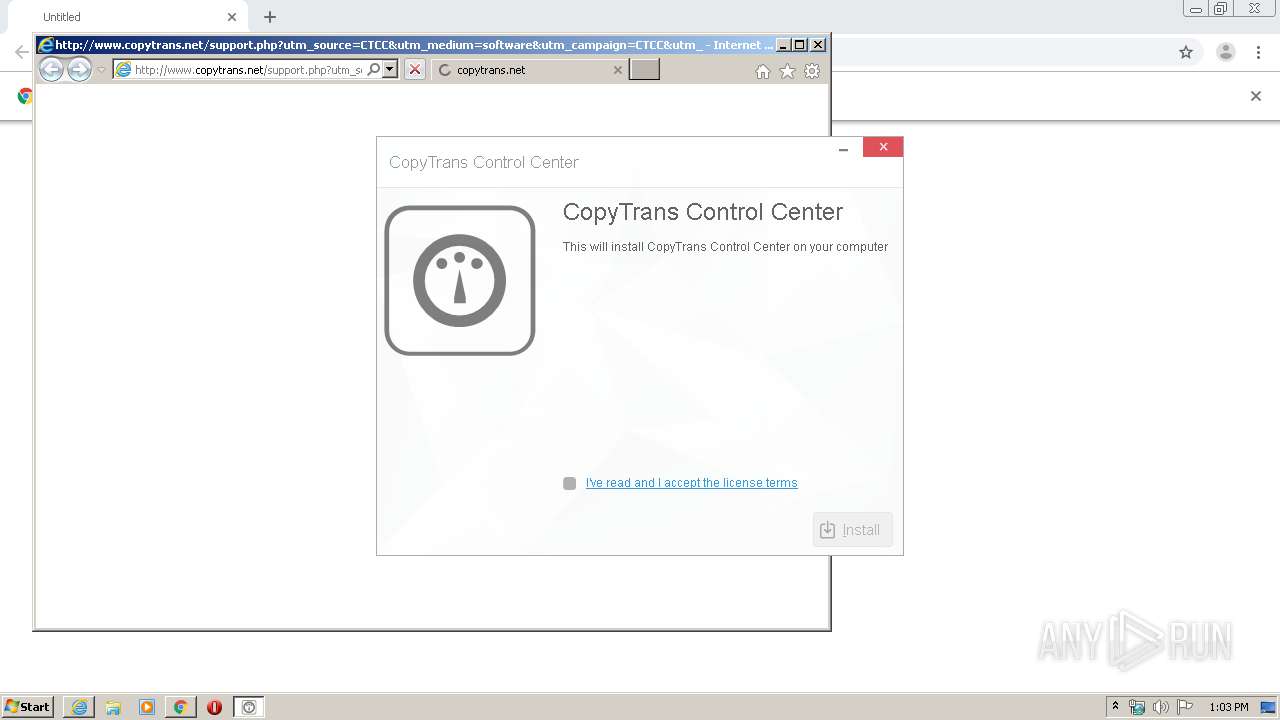
Task: Go back in Internet Explorer
Action: pos(51,69)
